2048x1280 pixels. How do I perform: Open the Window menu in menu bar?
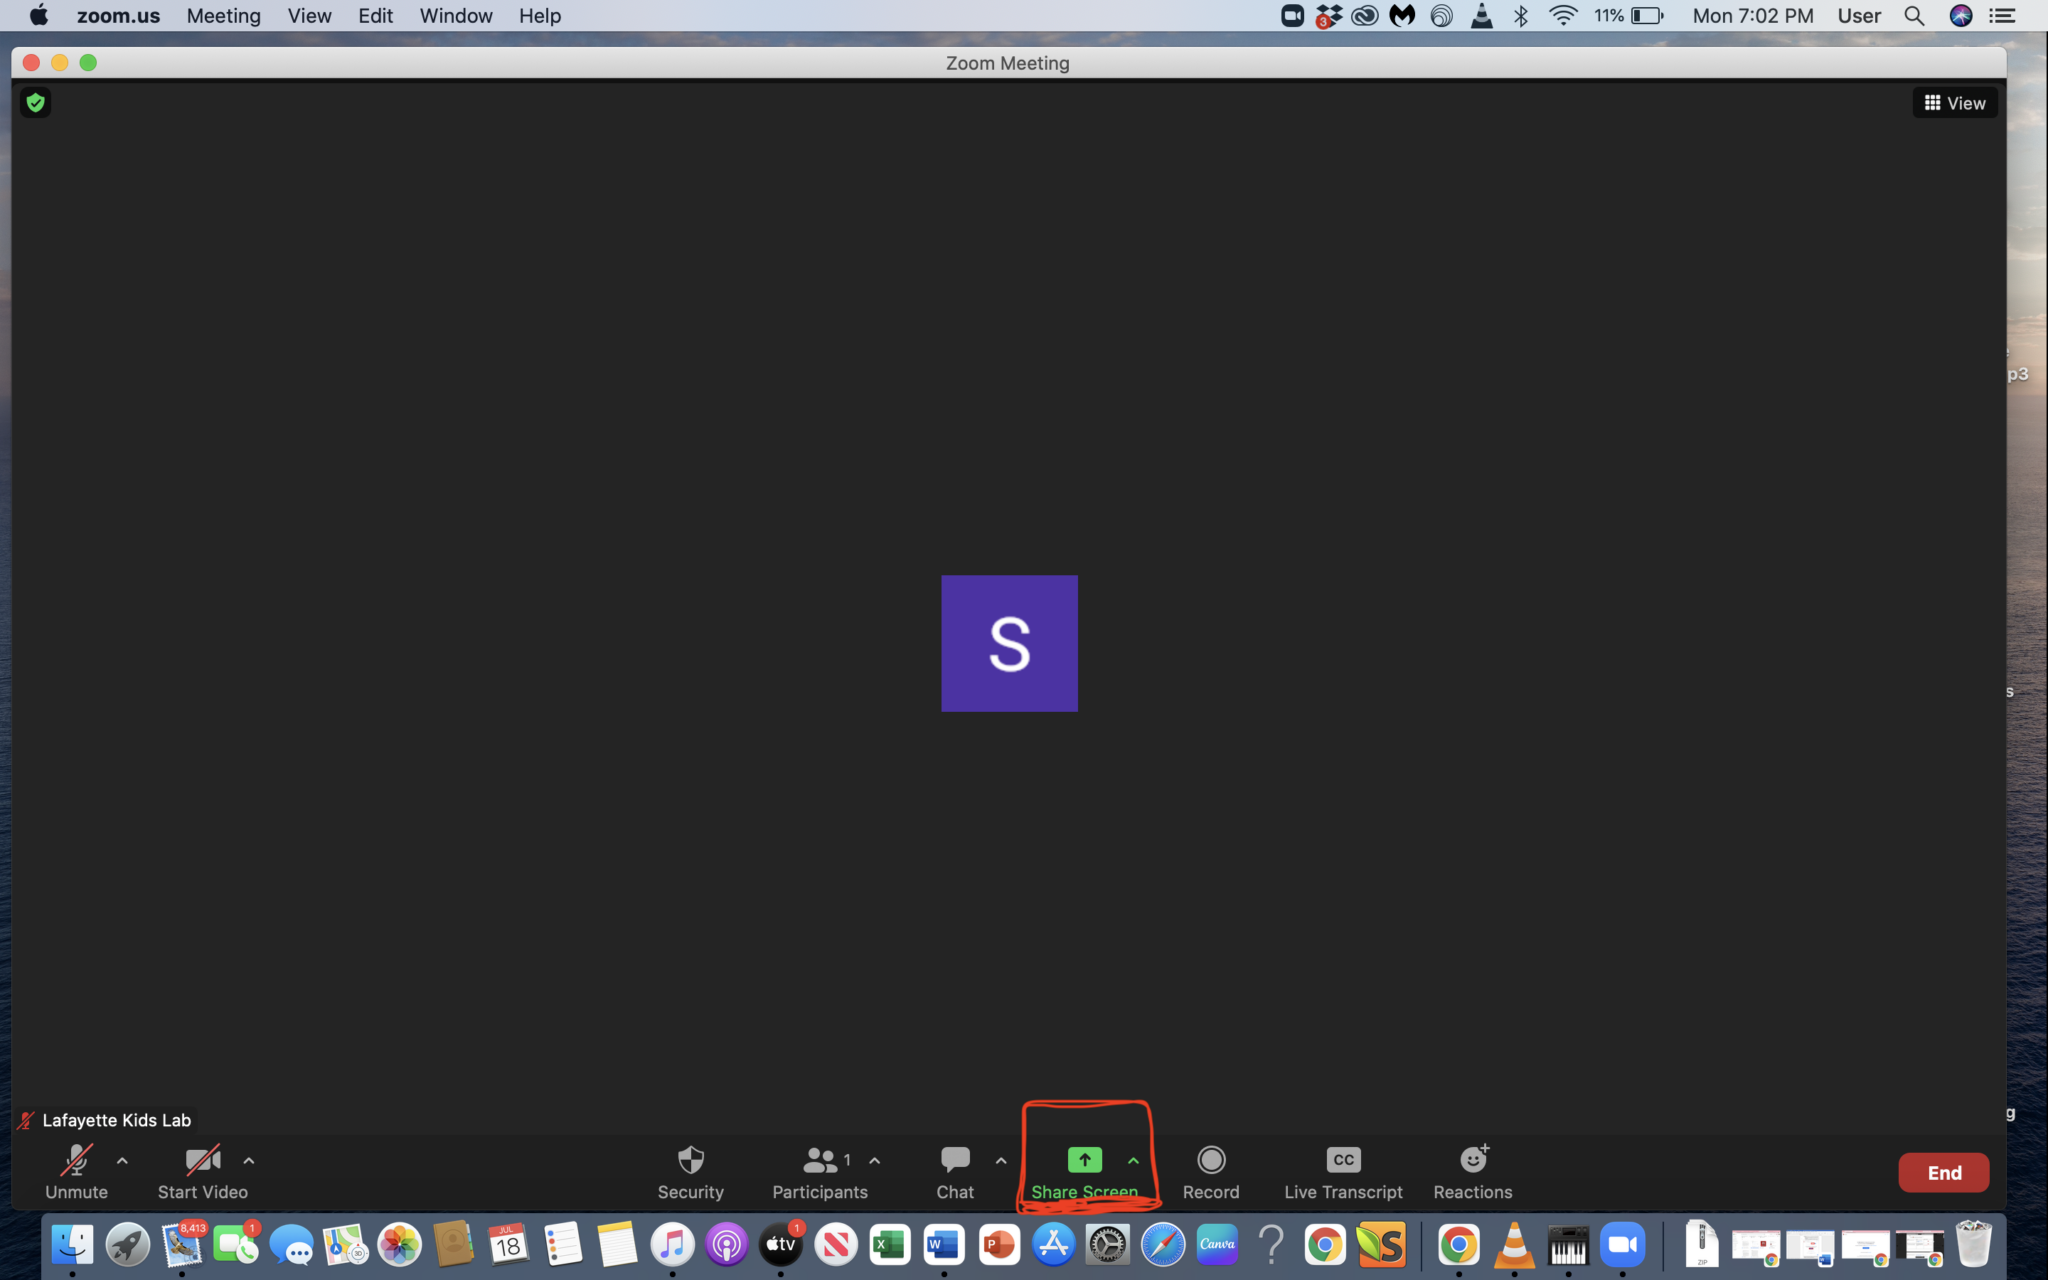[455, 16]
